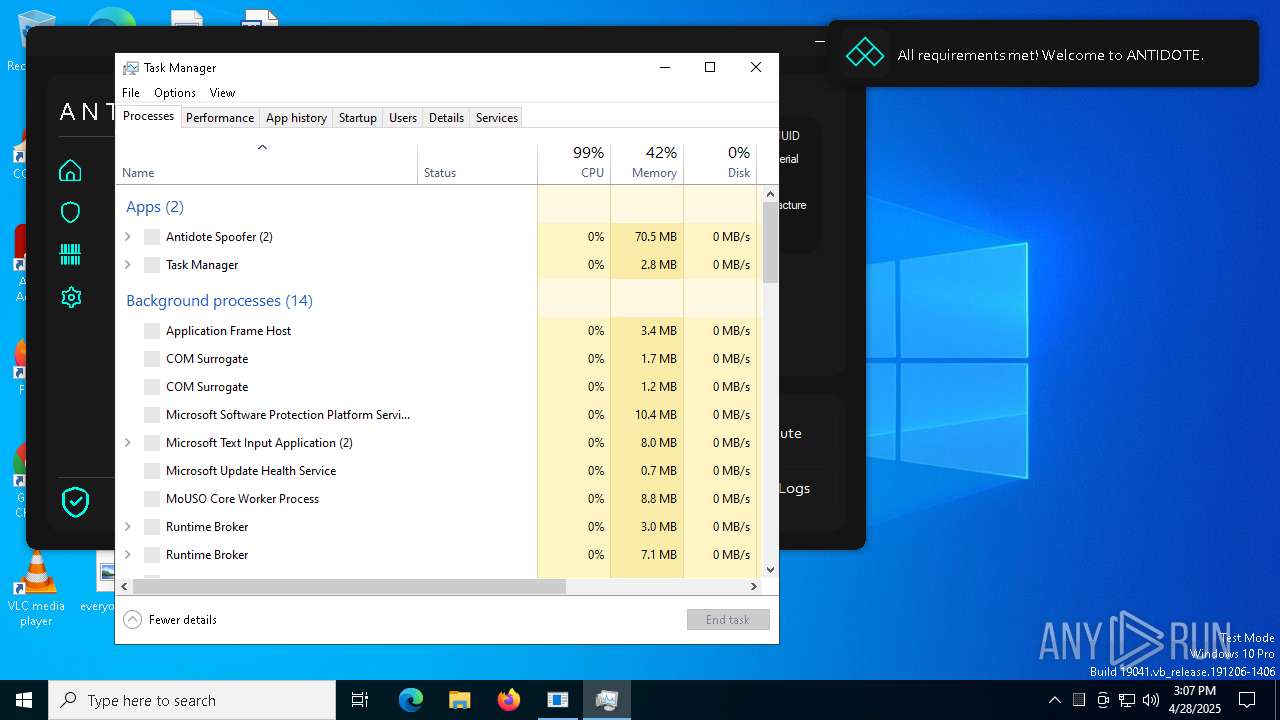Show hidden system tray icons

(1054, 700)
